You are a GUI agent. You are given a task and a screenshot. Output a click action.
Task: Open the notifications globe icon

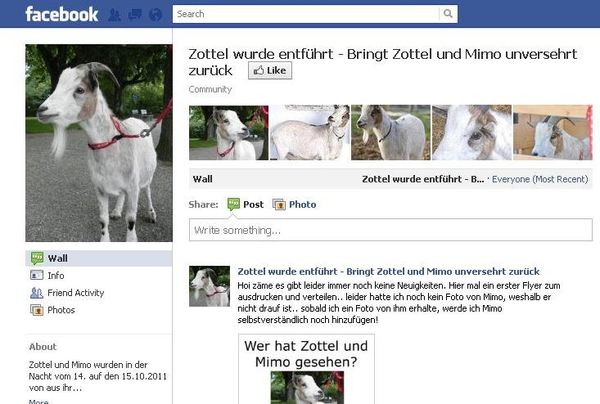coord(155,15)
